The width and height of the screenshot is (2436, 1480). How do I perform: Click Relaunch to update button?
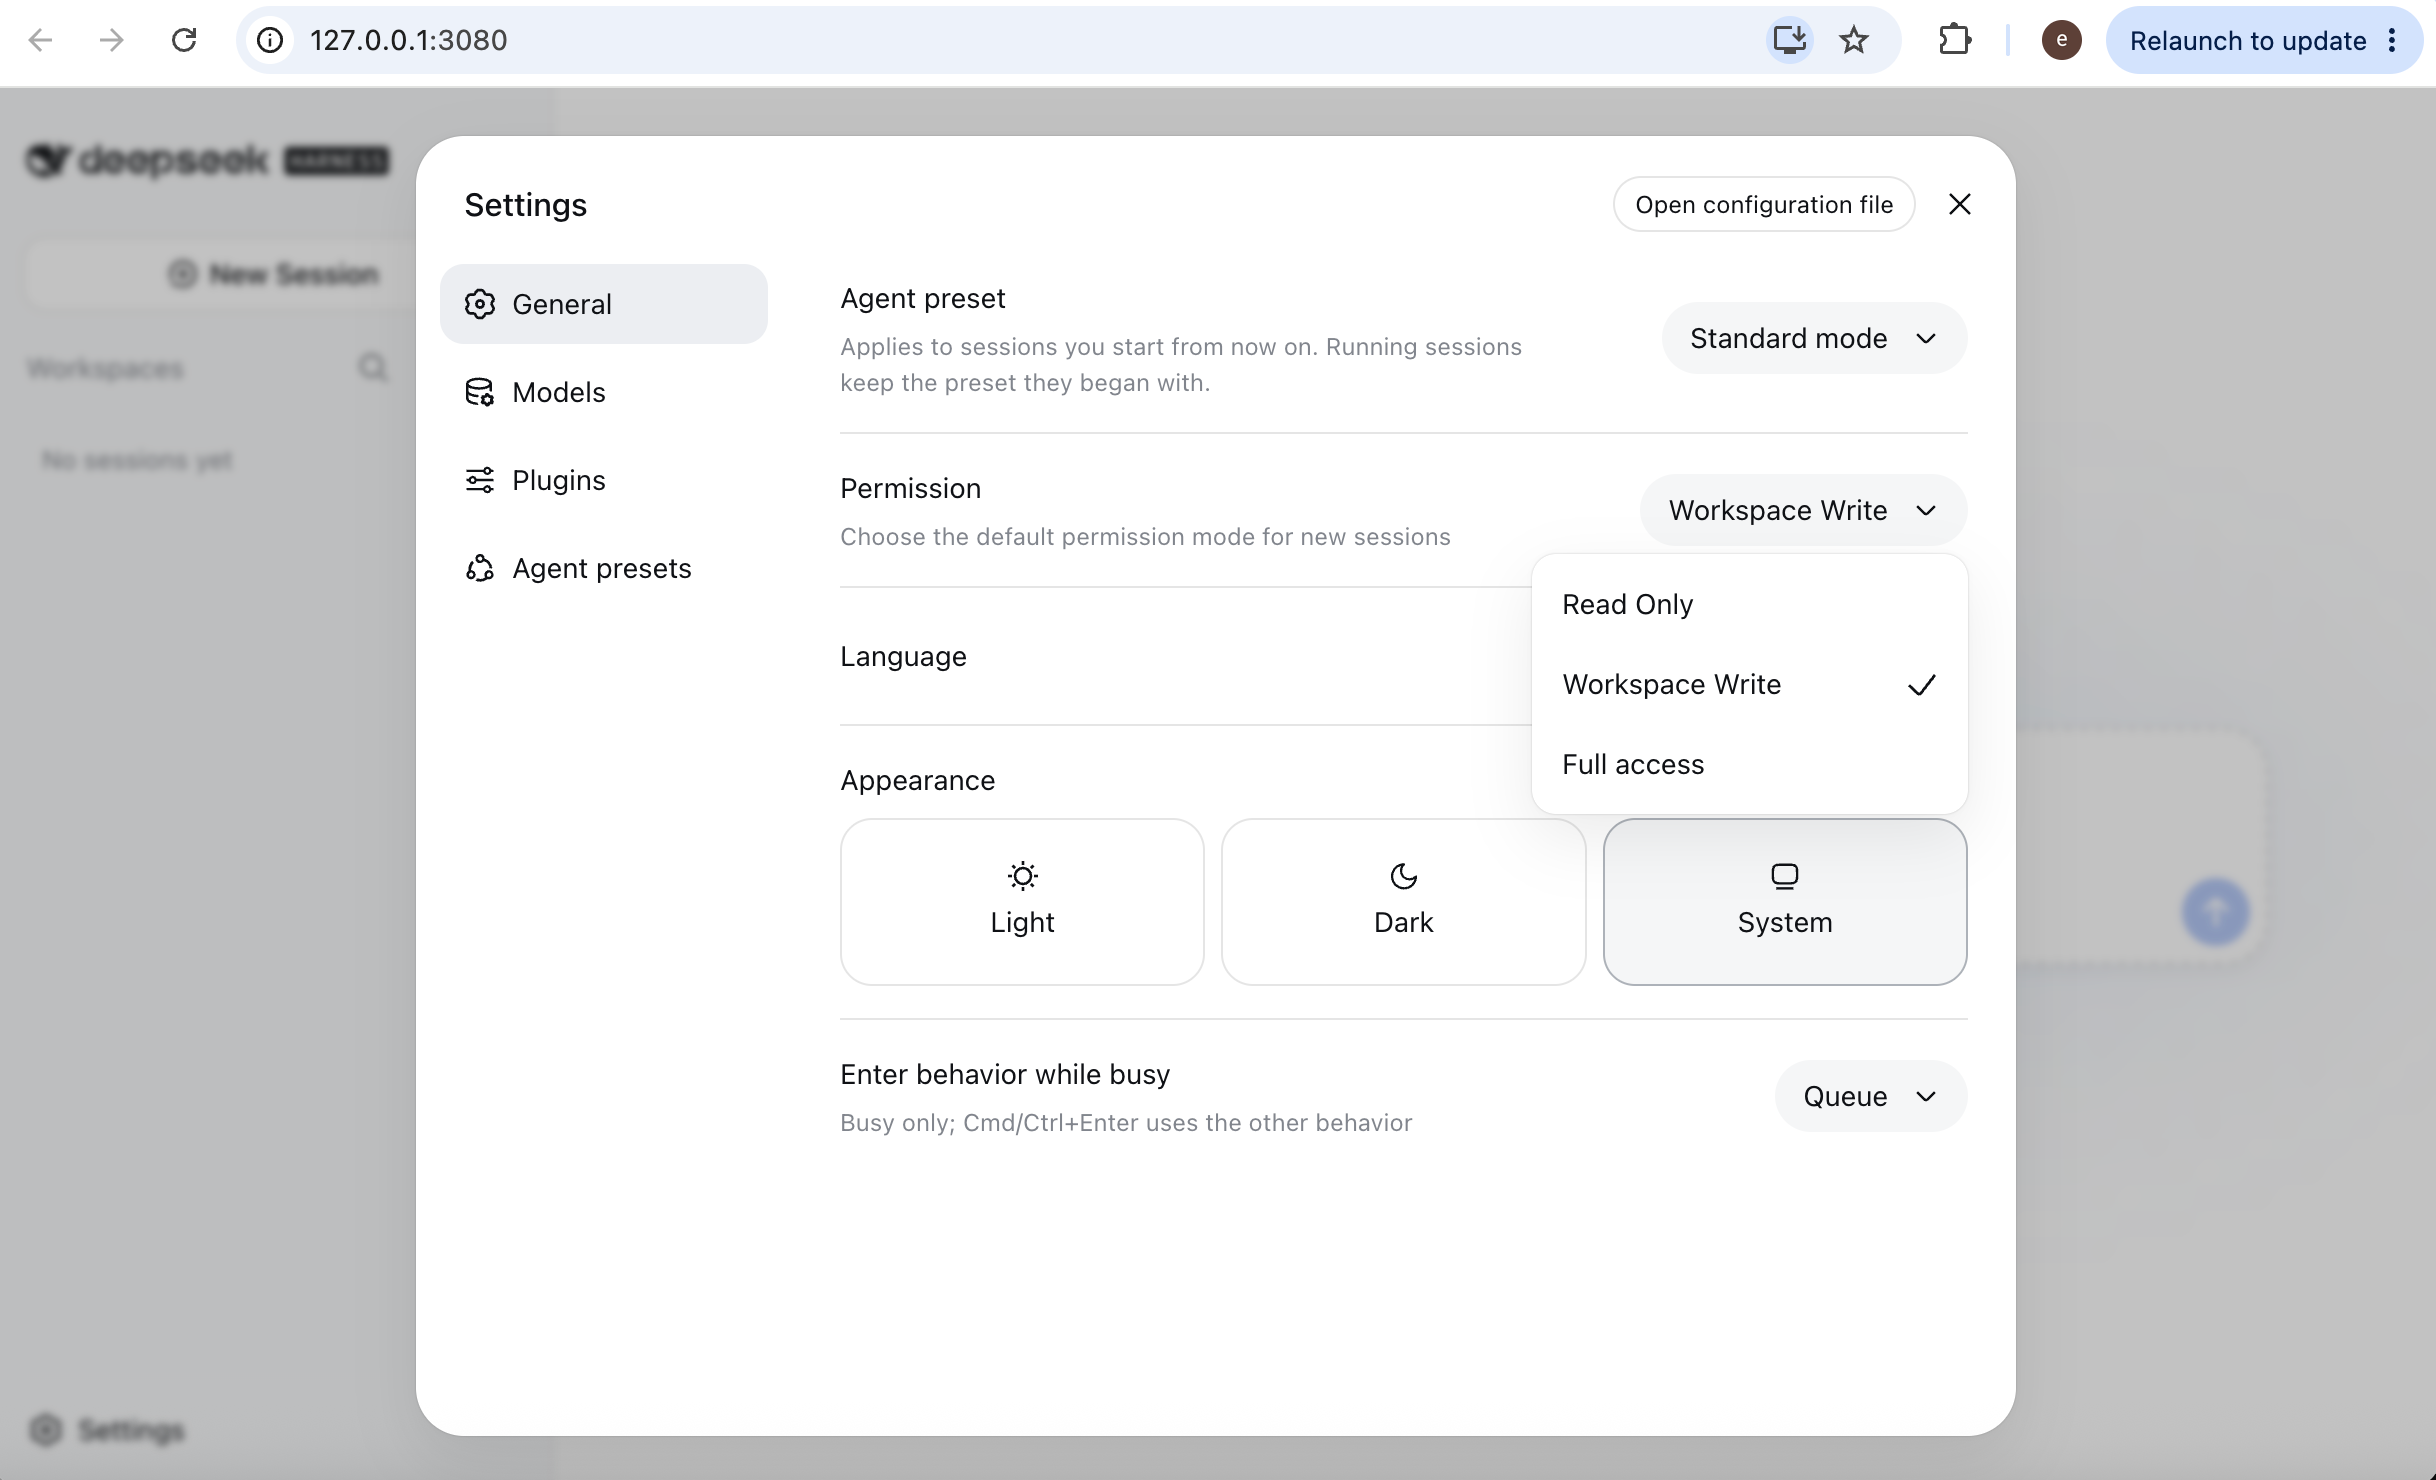coord(2247,40)
